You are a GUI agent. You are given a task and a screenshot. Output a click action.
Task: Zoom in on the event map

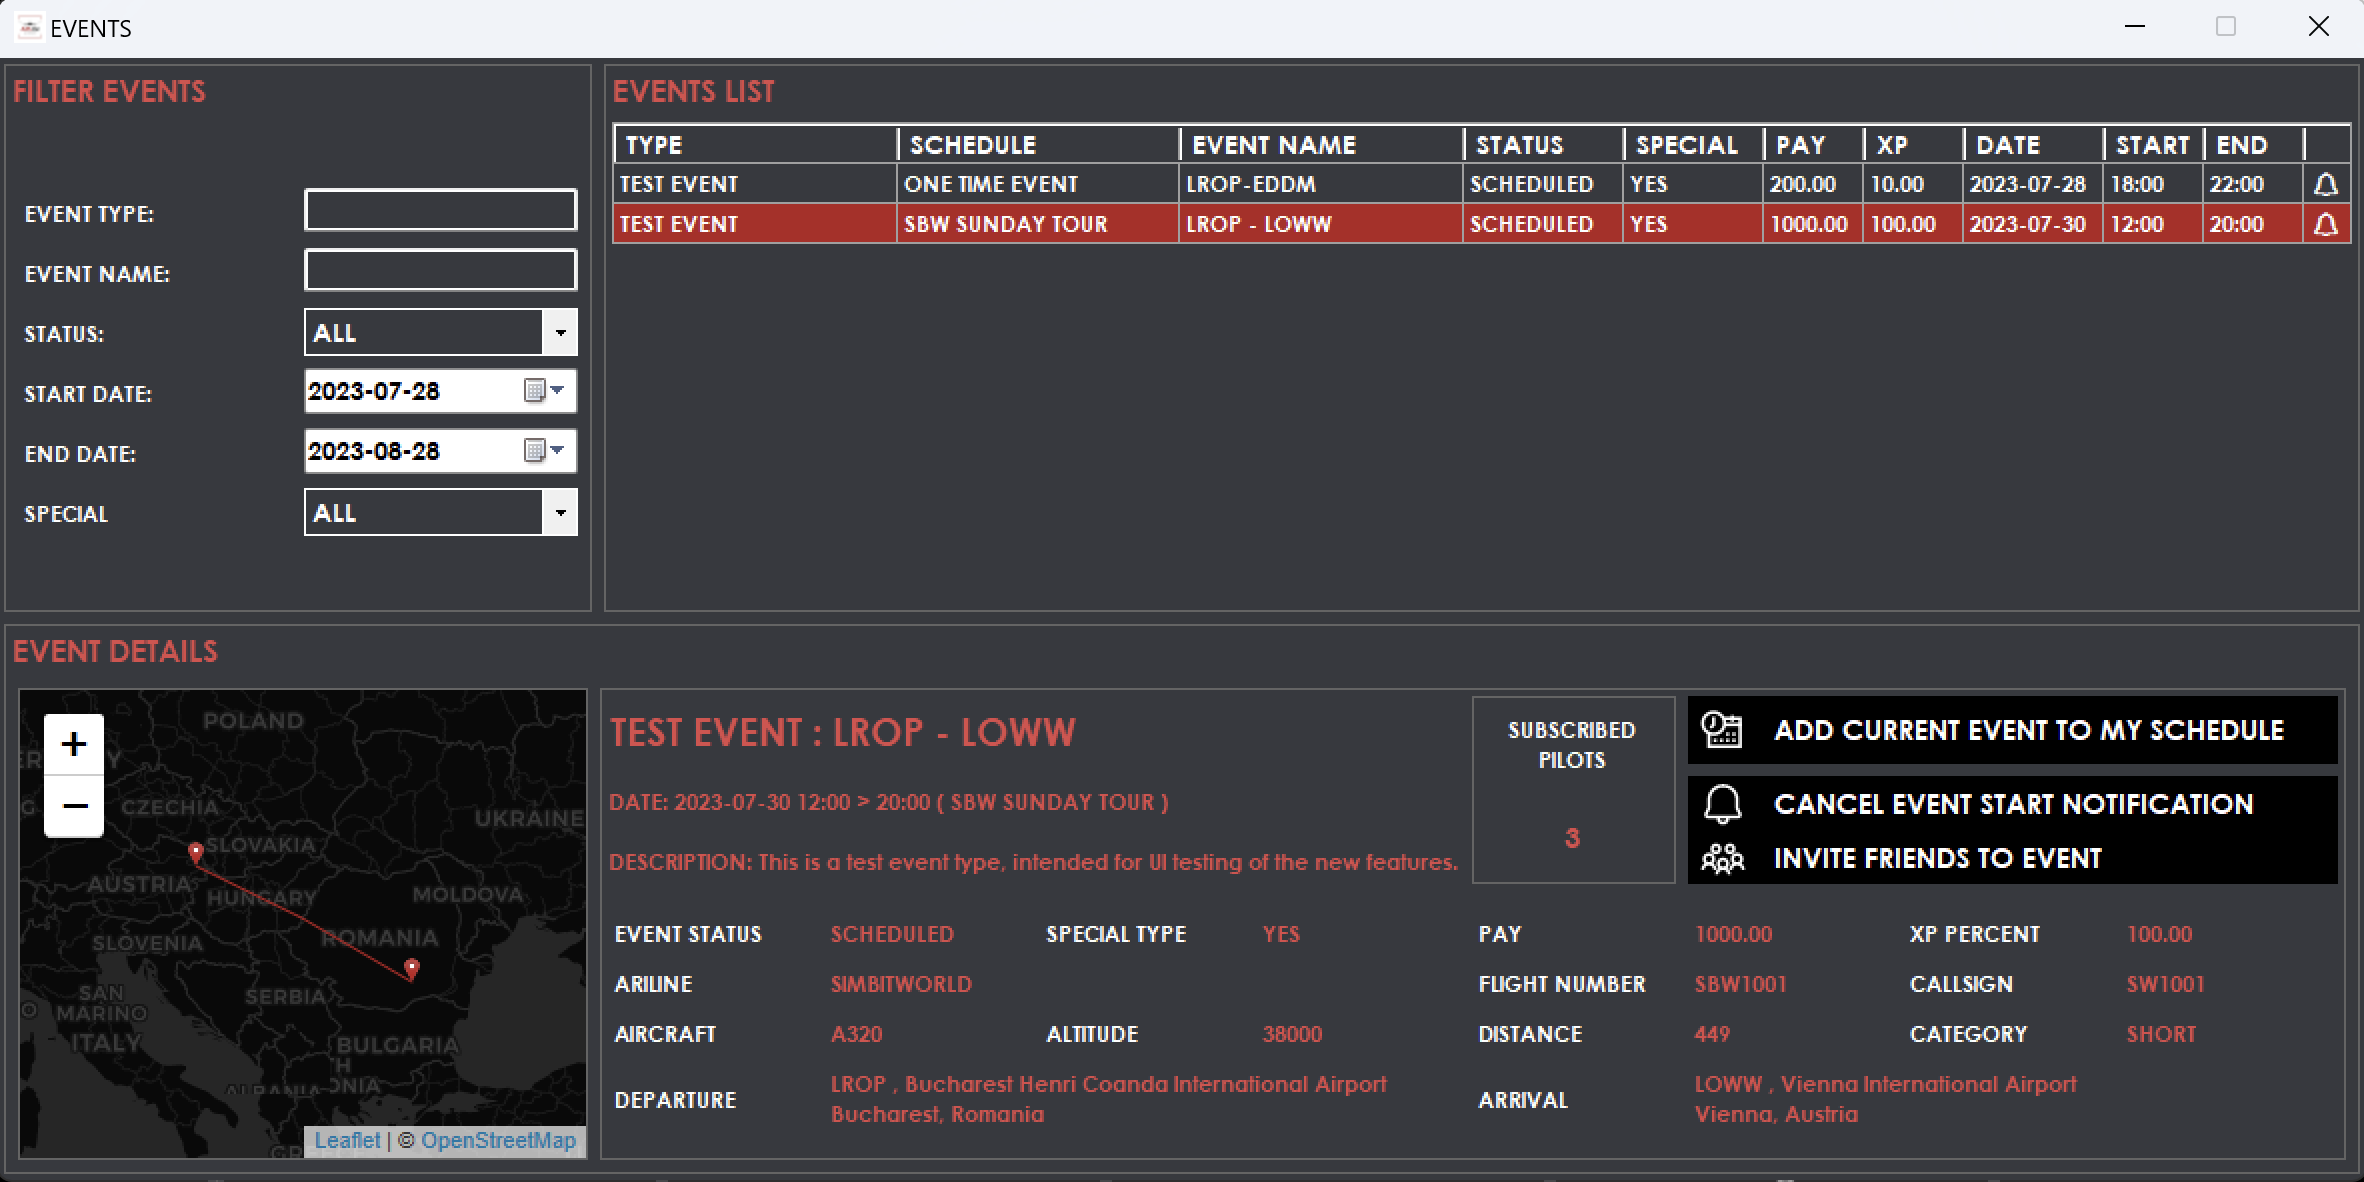pyautogui.click(x=74, y=745)
